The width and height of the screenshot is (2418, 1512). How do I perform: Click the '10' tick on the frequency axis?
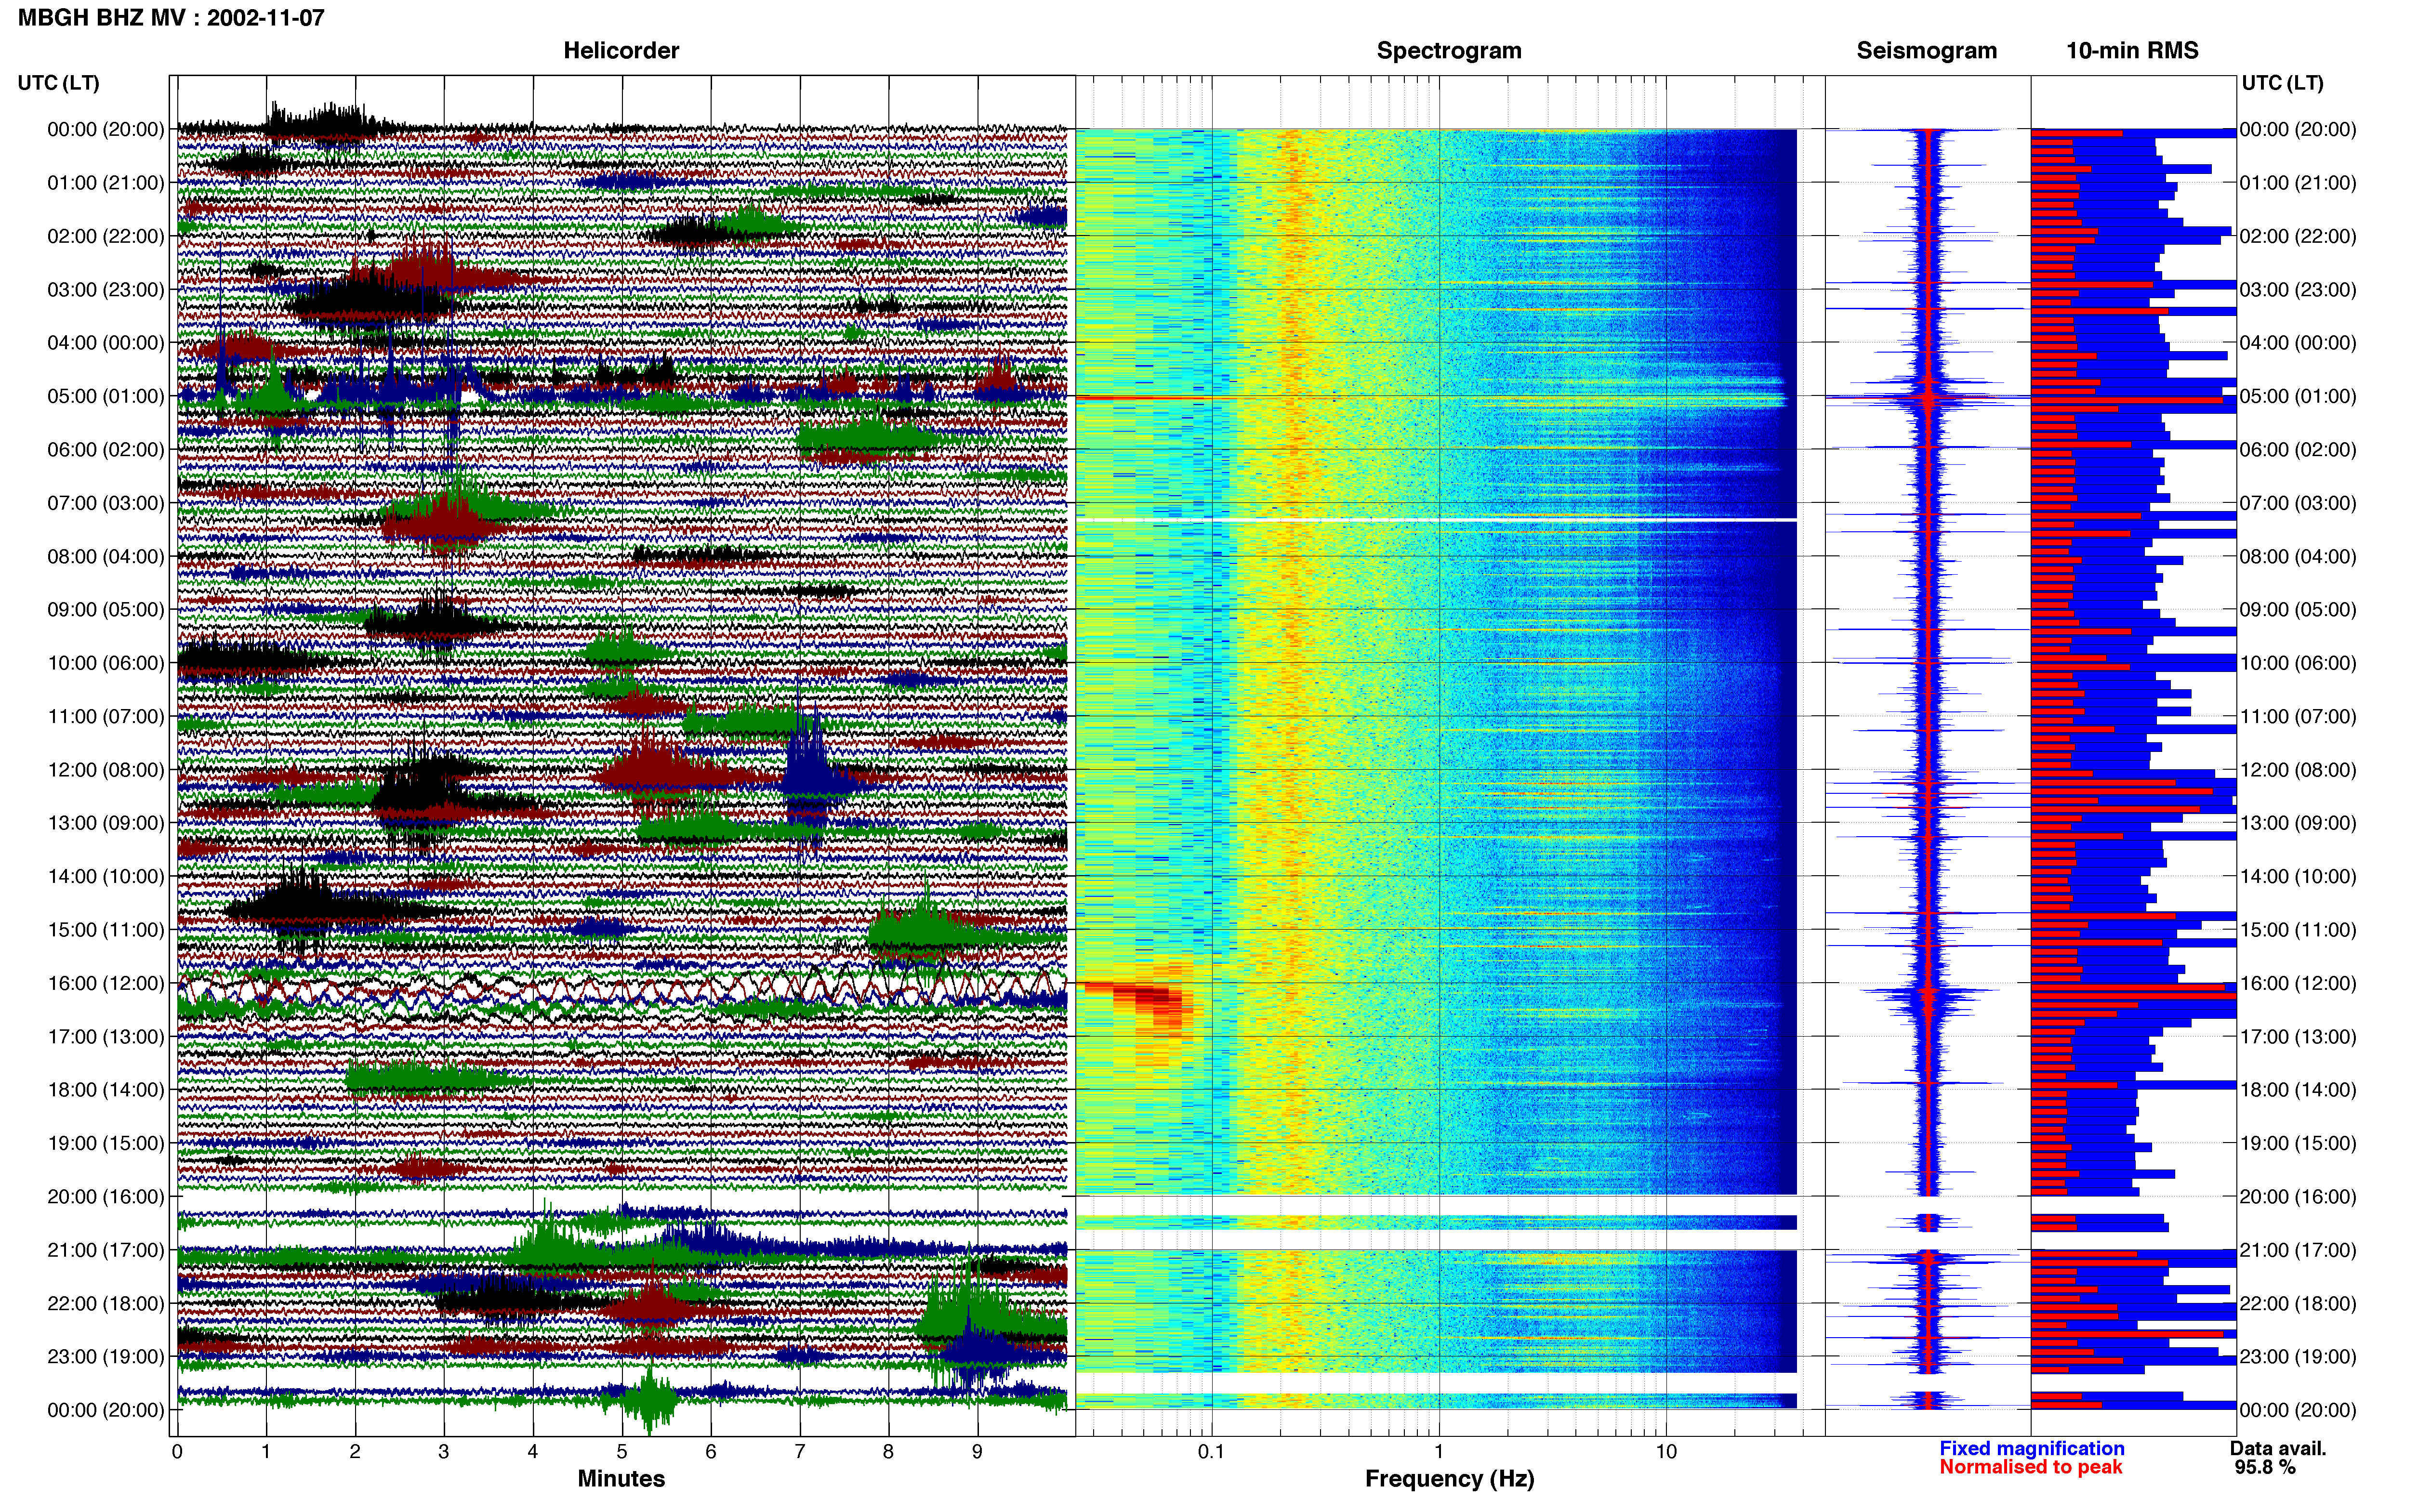pos(1666,1452)
